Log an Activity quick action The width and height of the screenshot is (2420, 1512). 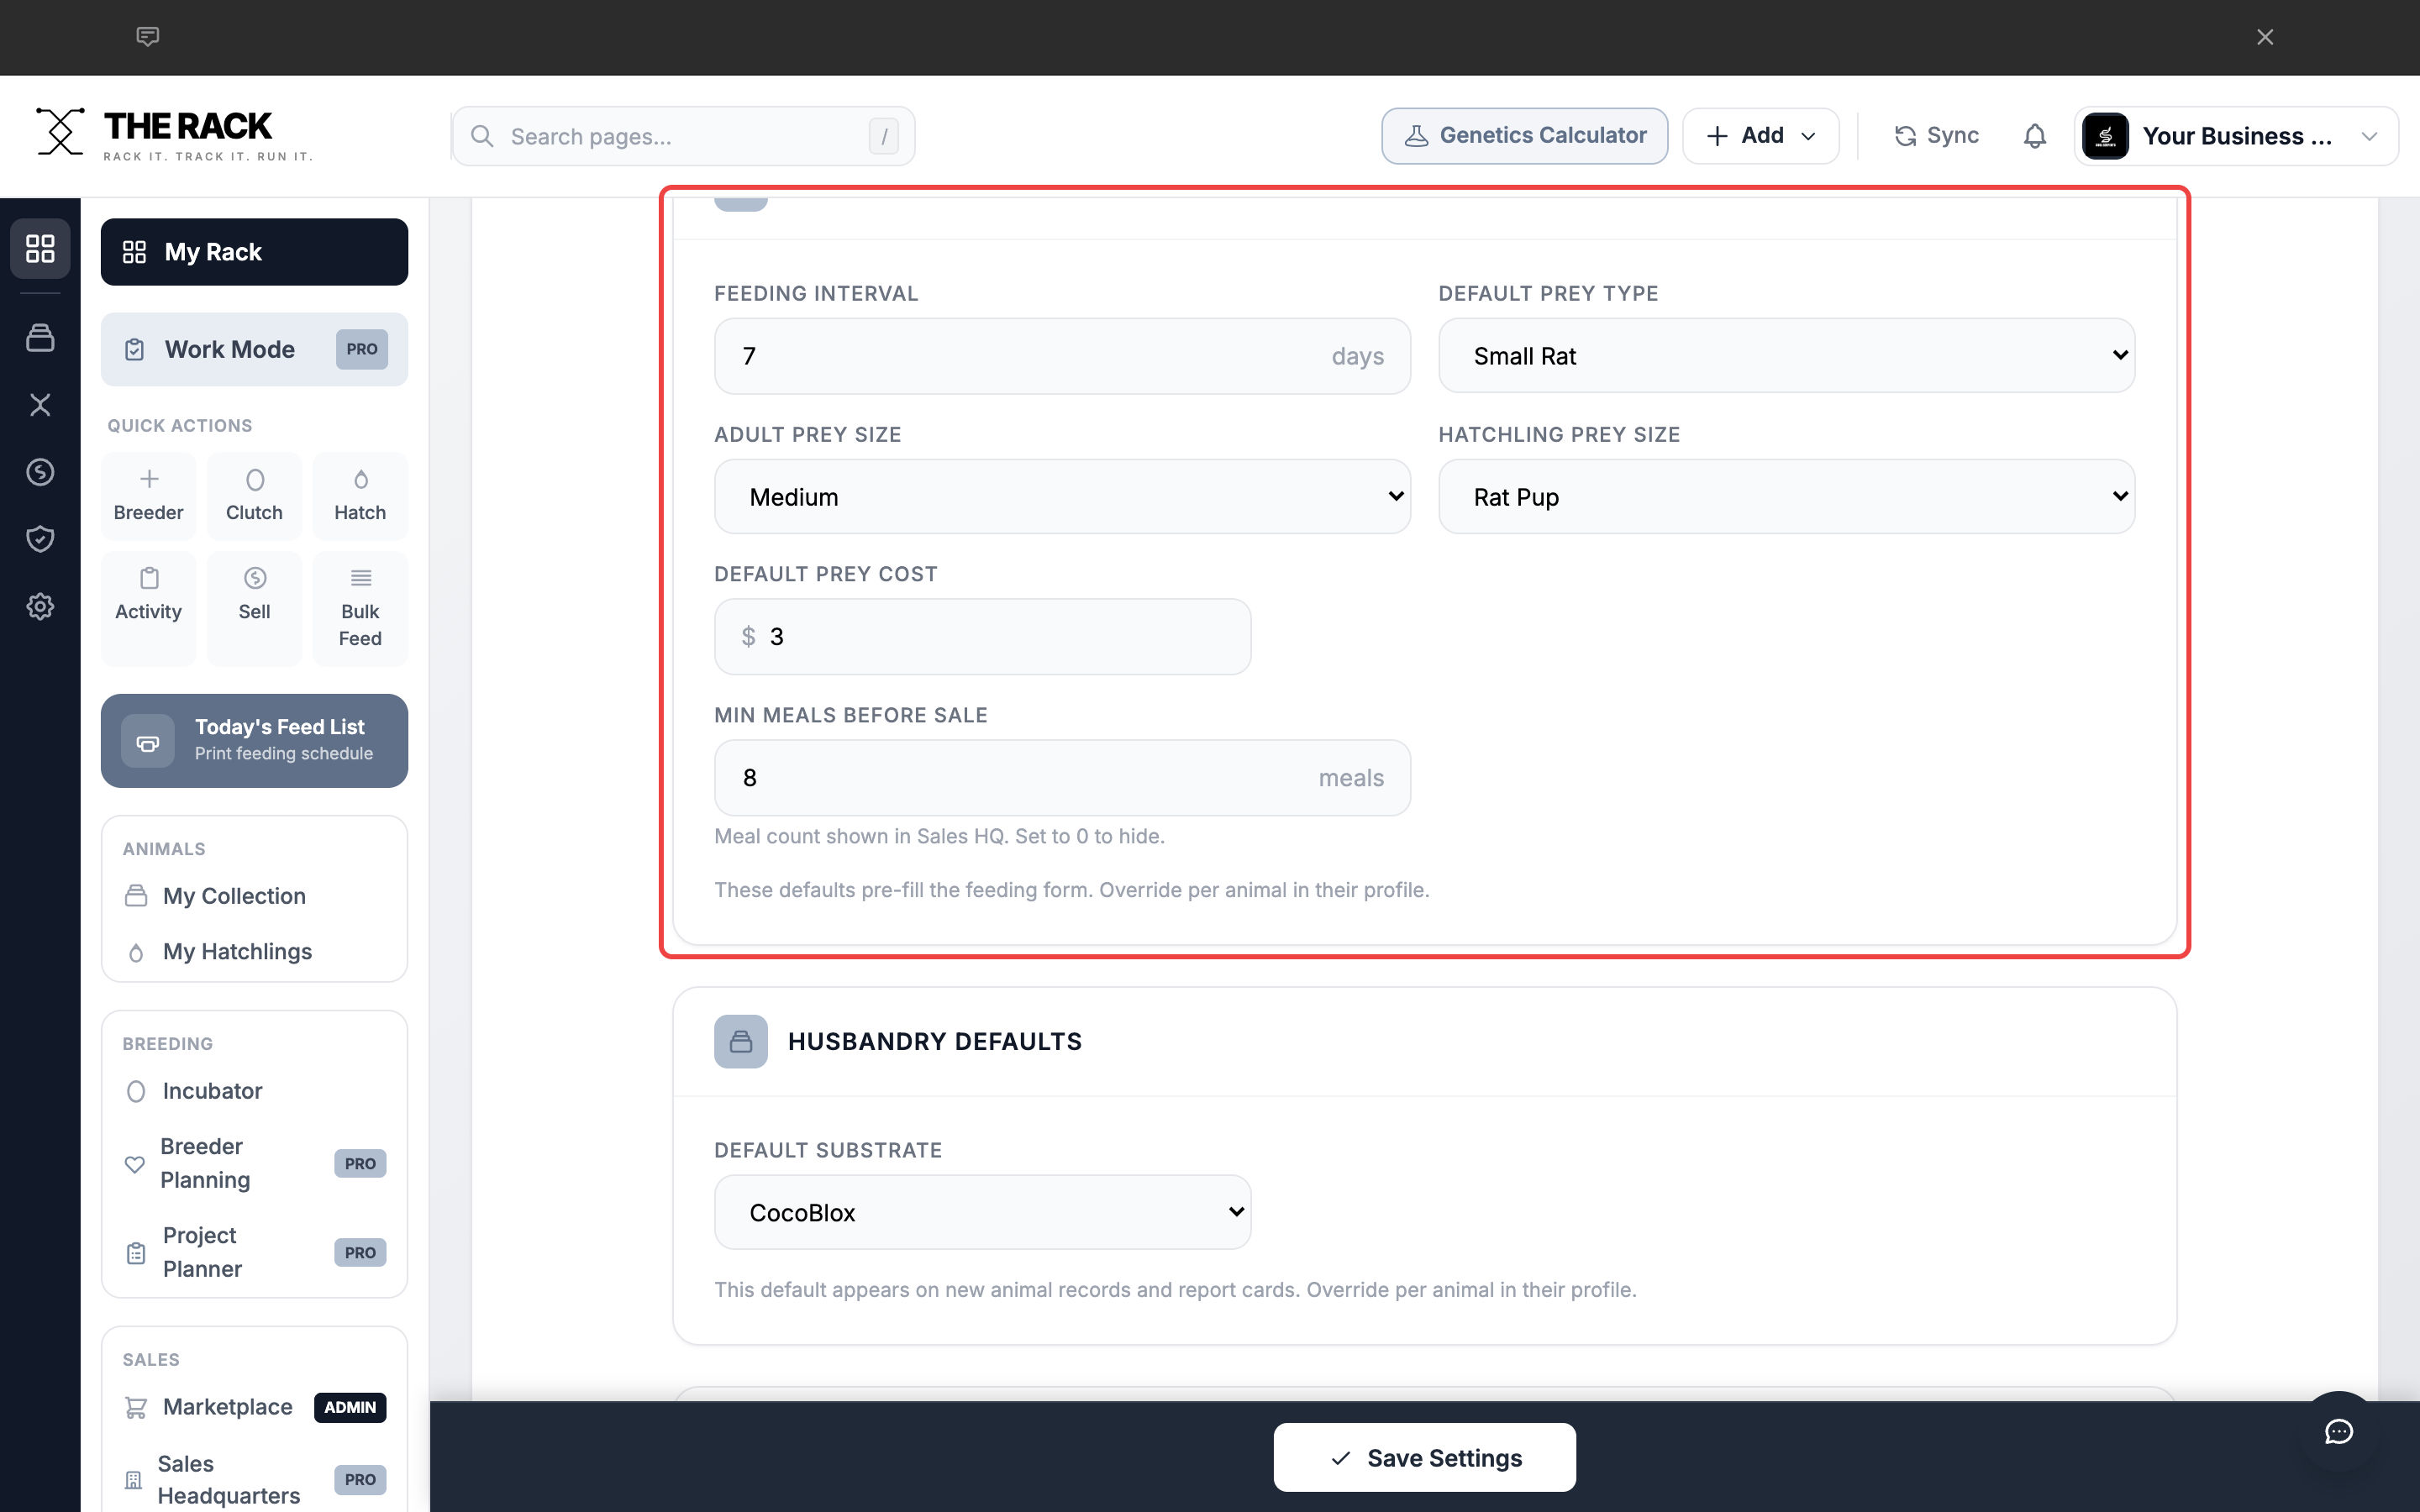coord(149,608)
